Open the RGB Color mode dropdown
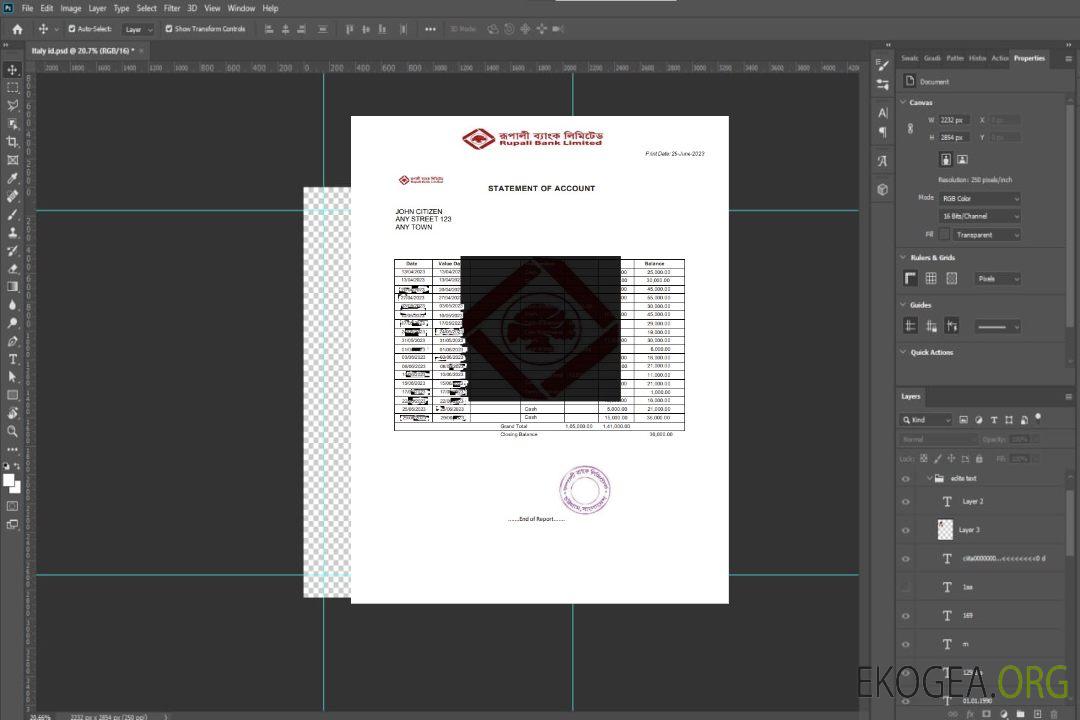The width and height of the screenshot is (1080, 720). pos(979,198)
